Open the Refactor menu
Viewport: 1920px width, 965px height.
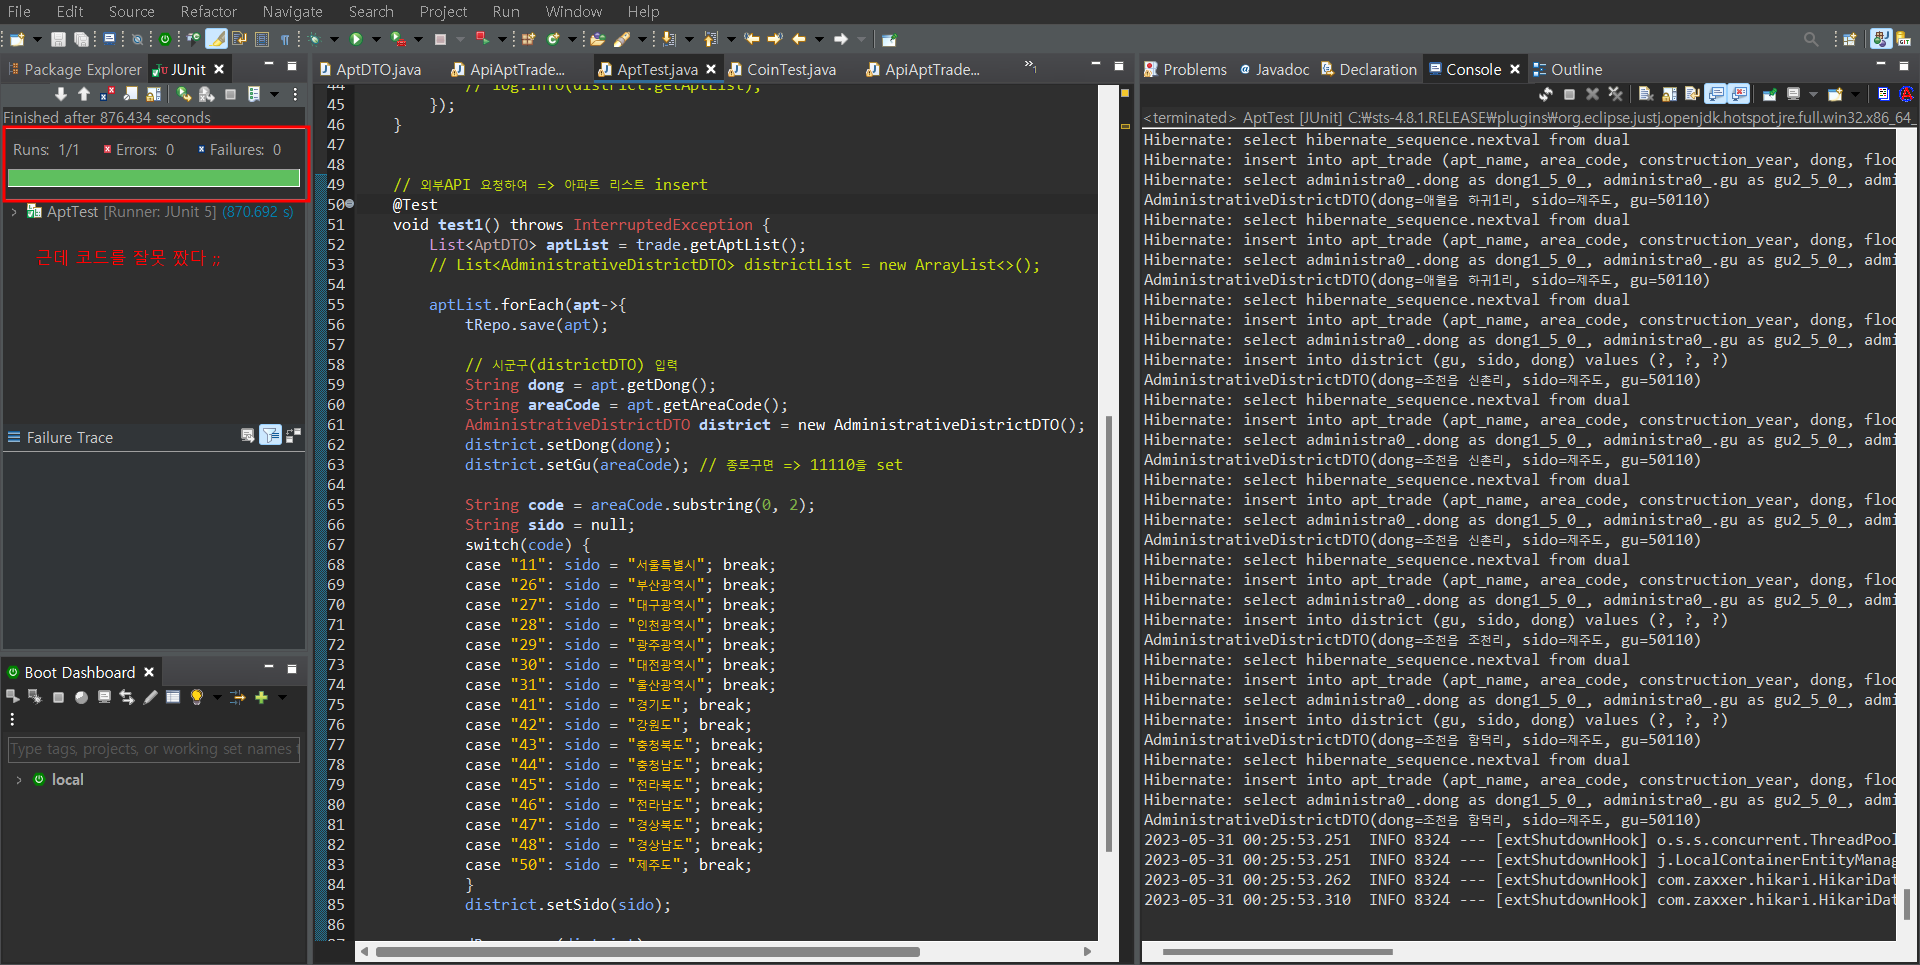pos(208,12)
